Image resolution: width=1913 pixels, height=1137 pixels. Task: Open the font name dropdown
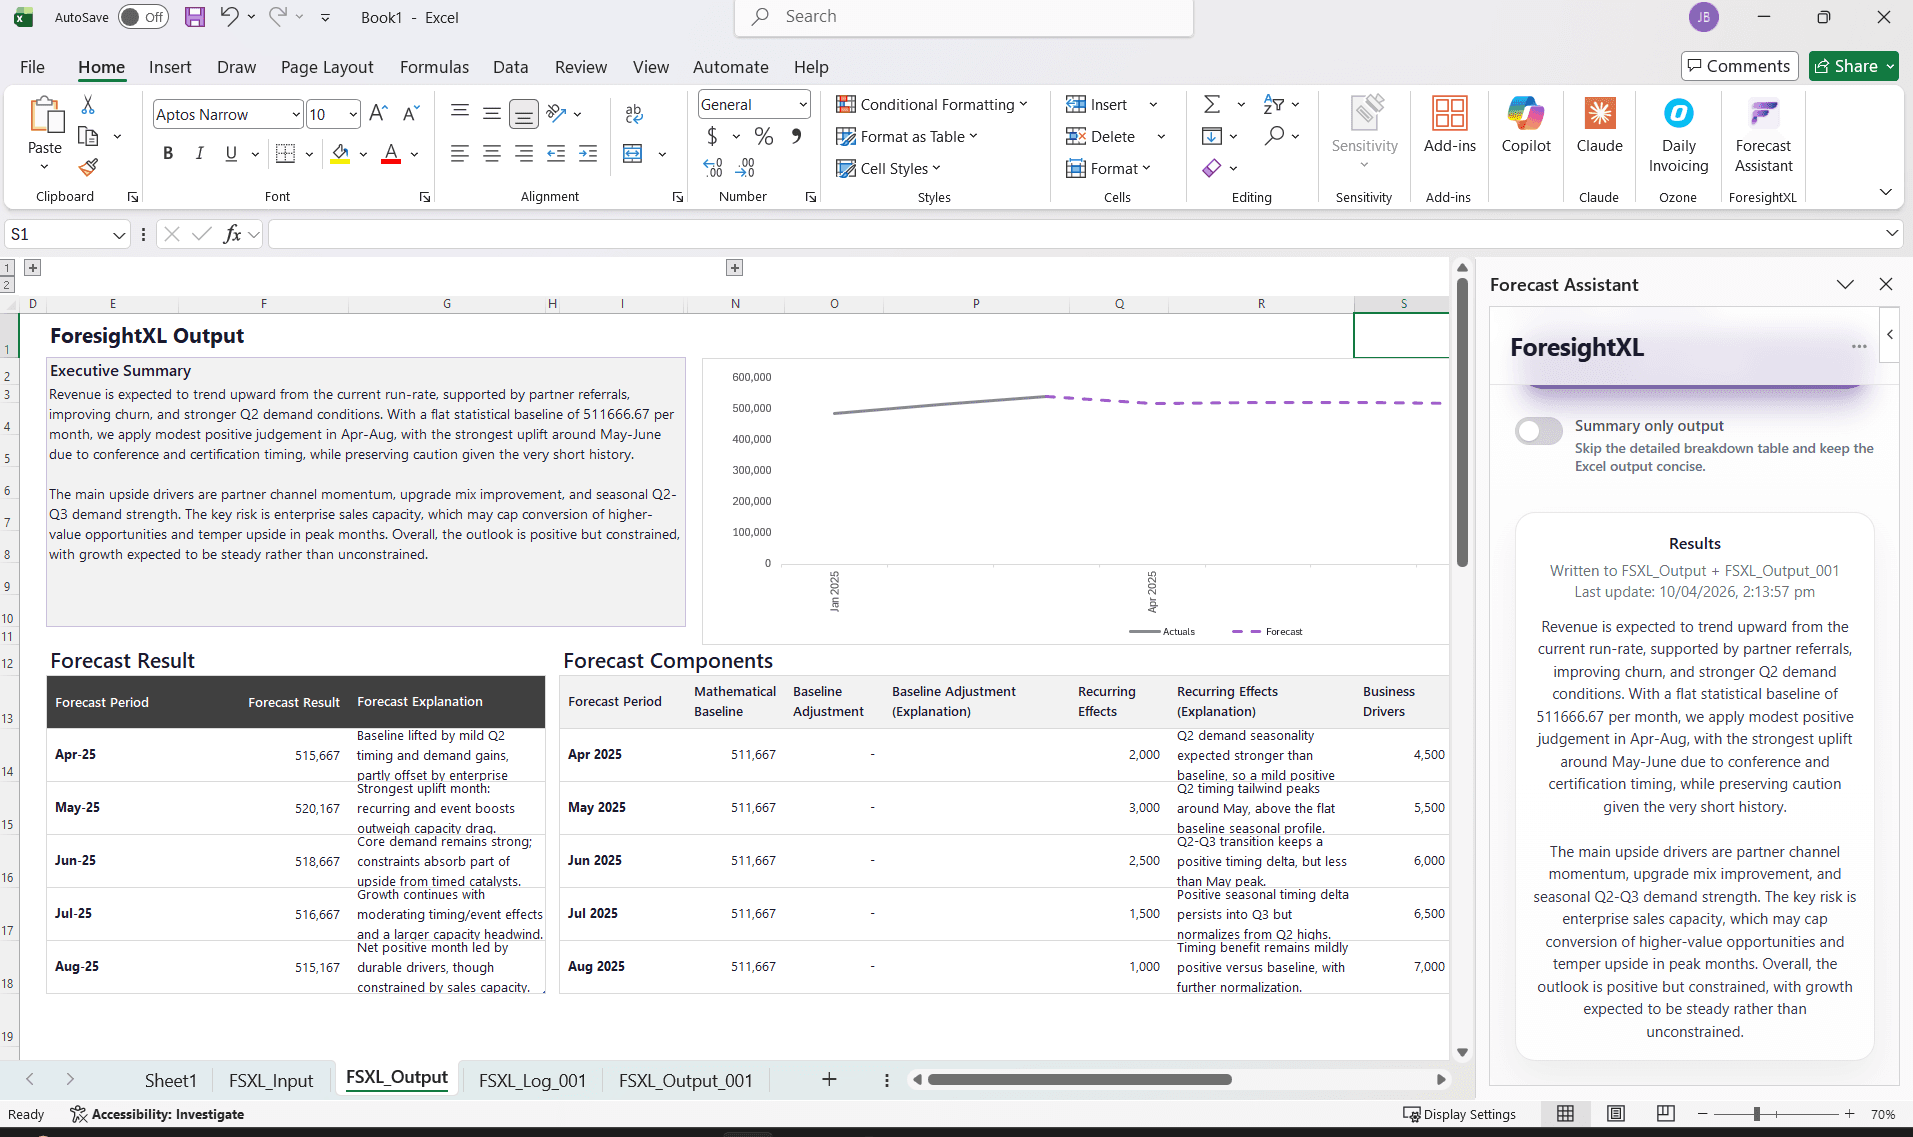(296, 115)
